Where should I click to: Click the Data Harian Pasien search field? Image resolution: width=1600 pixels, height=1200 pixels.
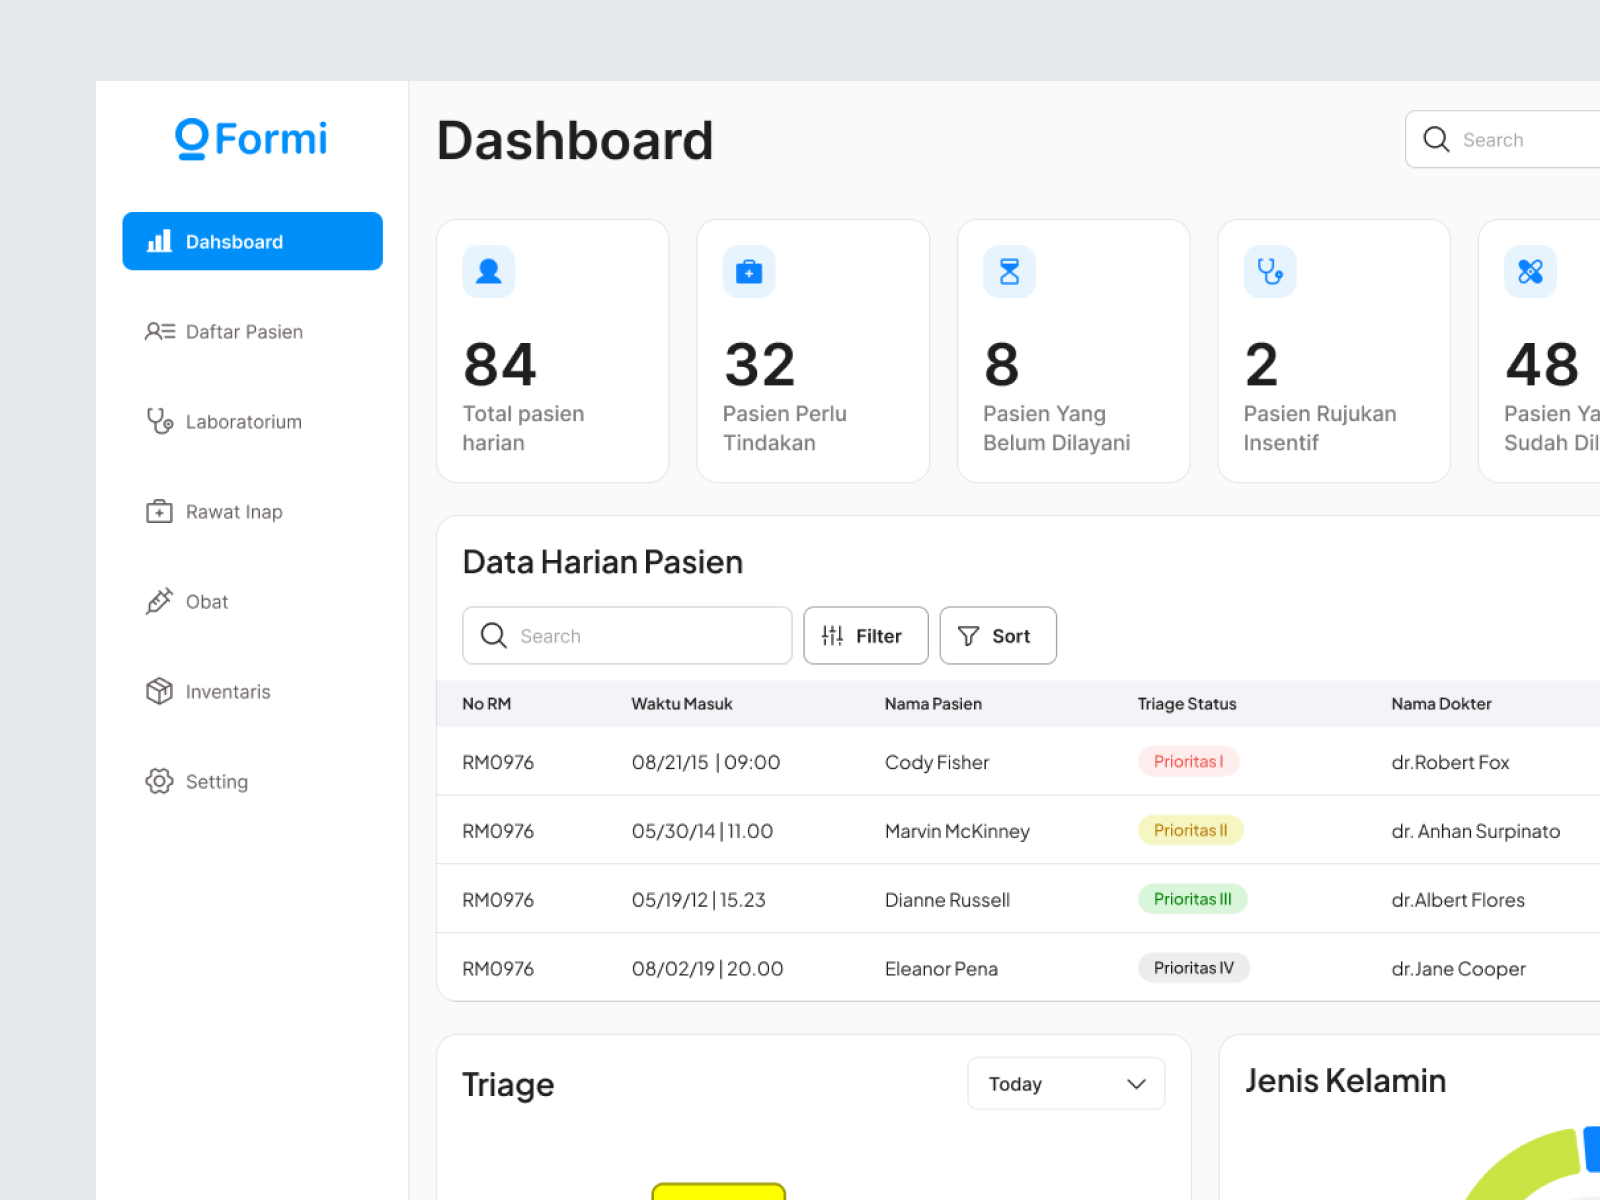[627, 635]
